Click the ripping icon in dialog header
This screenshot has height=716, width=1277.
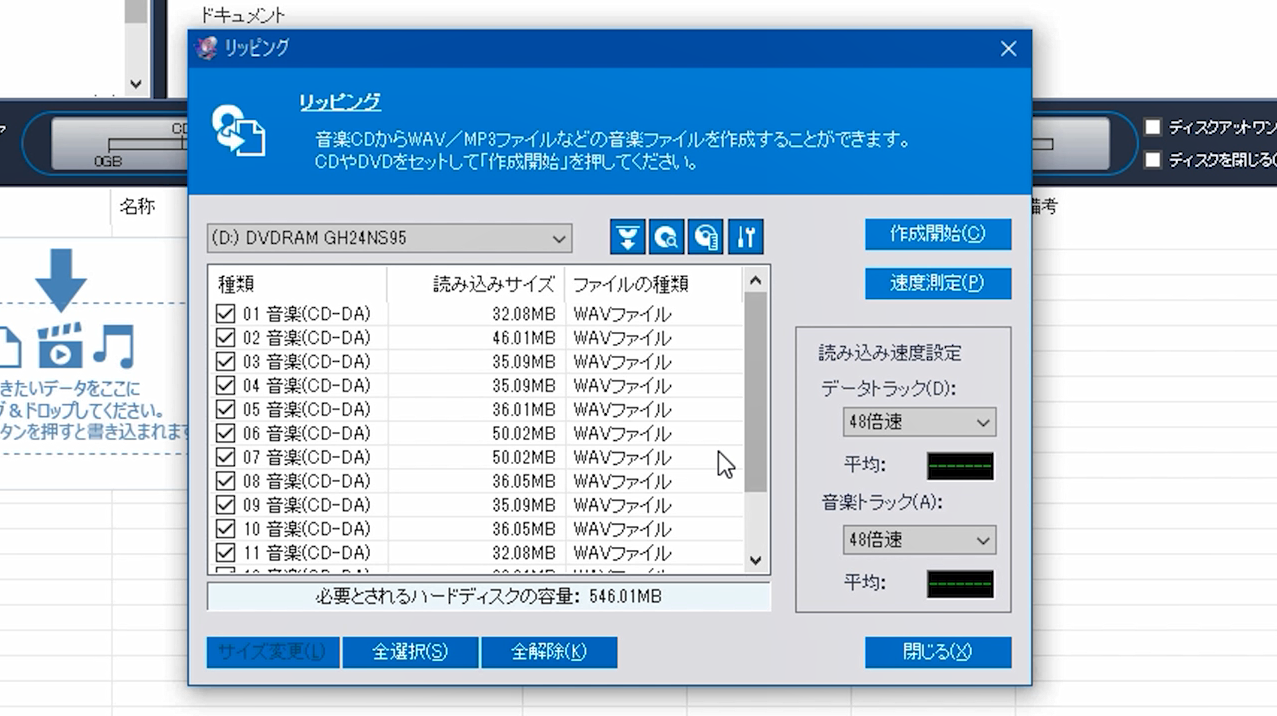pos(238,131)
